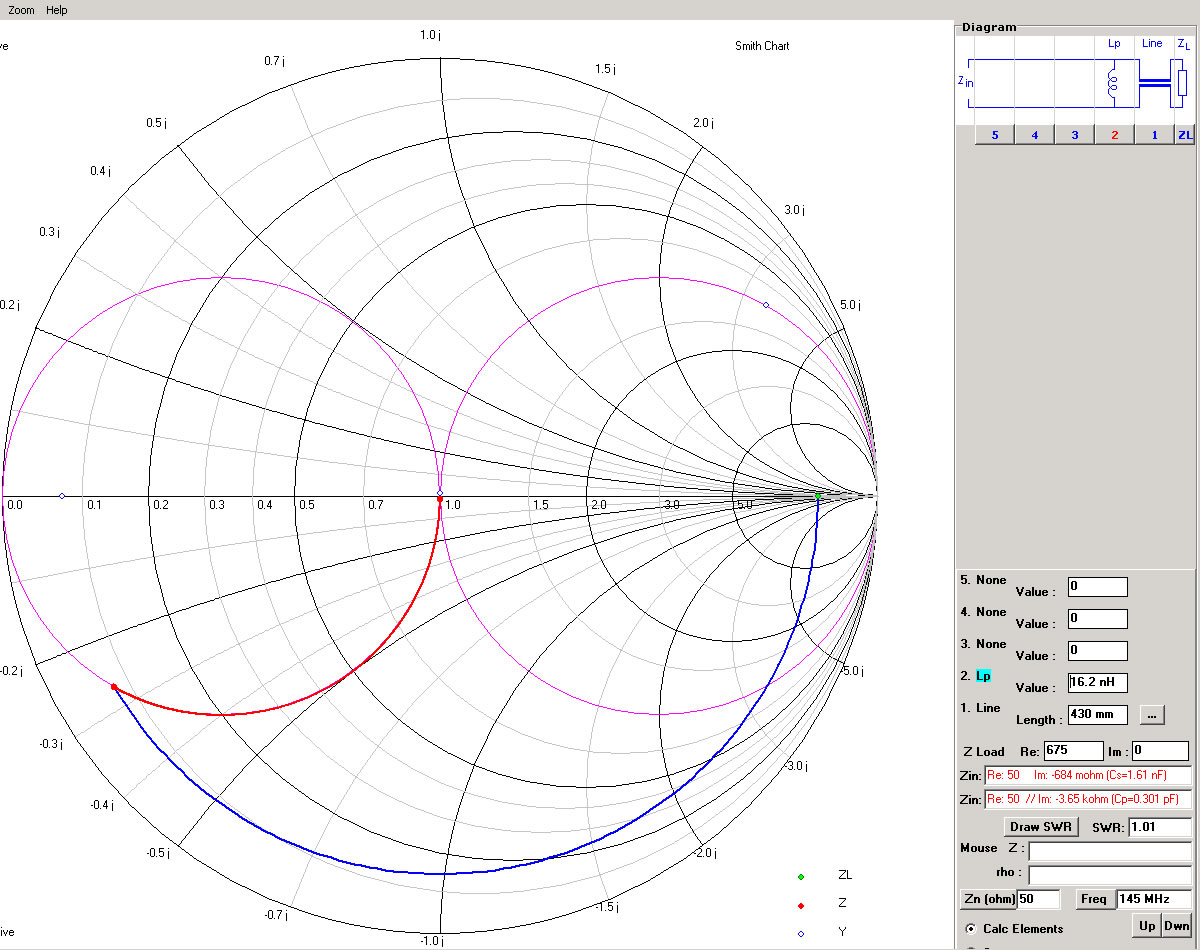Select element slot 5 button in diagram
The image size is (1200, 950).
(x=994, y=135)
